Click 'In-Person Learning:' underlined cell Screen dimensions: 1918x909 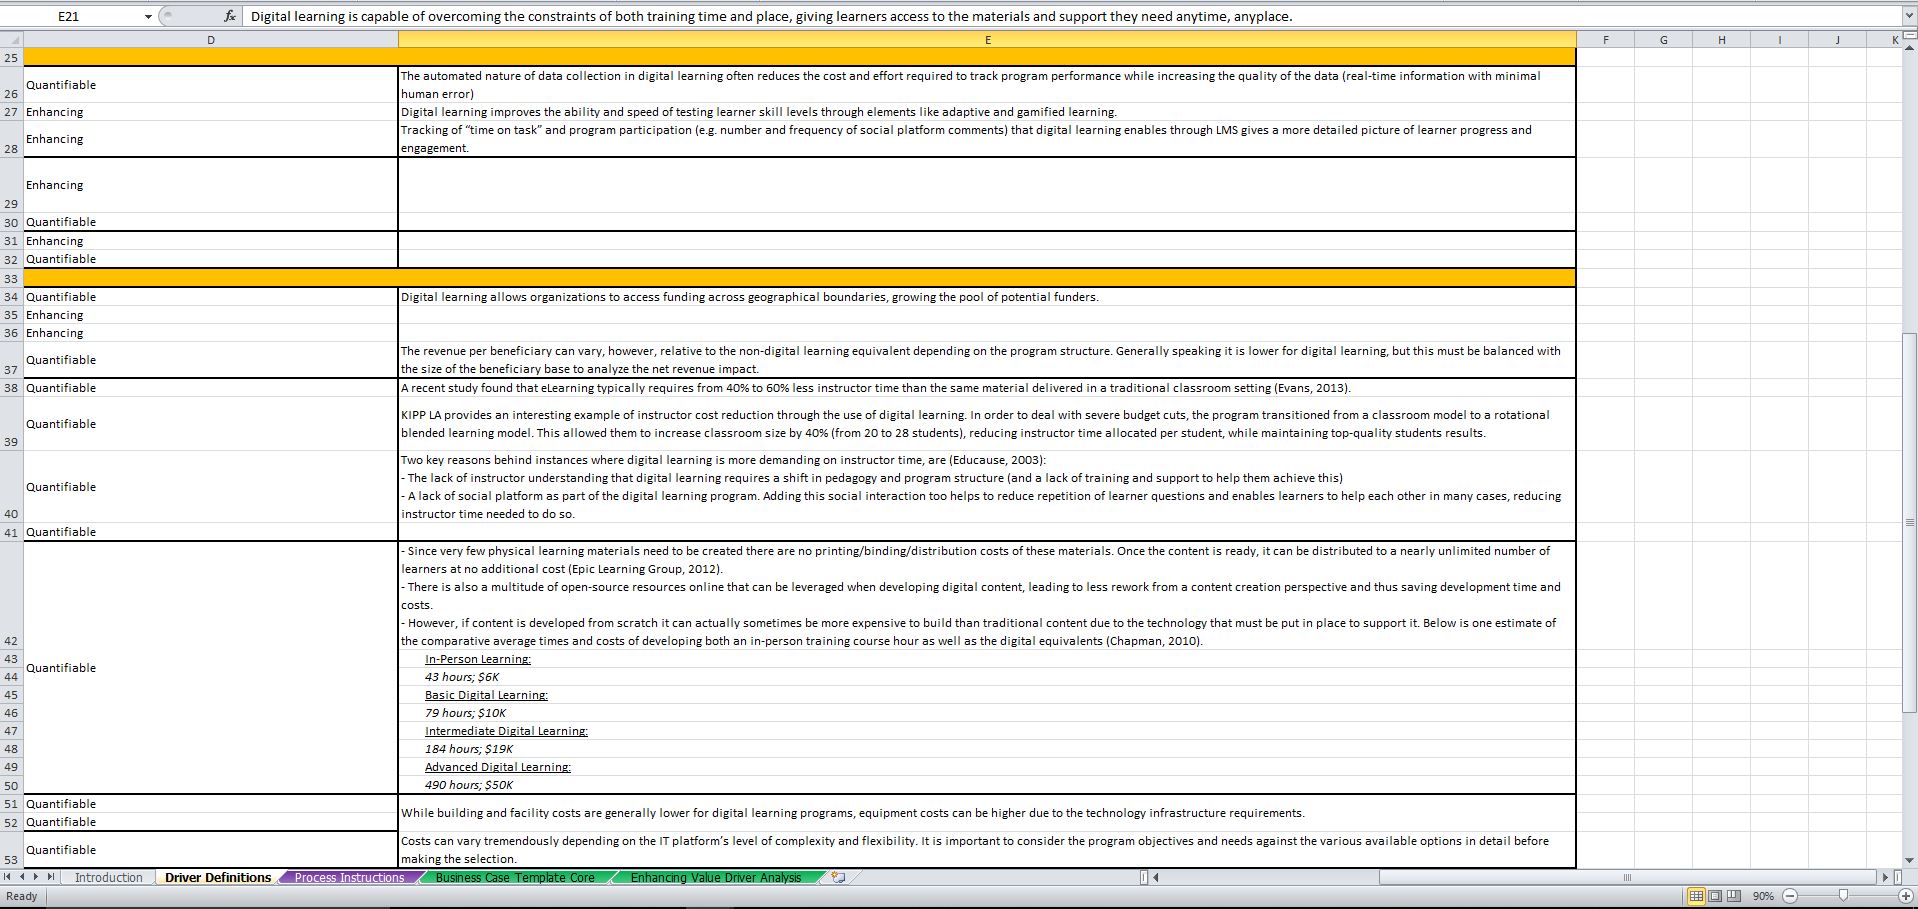[987, 659]
